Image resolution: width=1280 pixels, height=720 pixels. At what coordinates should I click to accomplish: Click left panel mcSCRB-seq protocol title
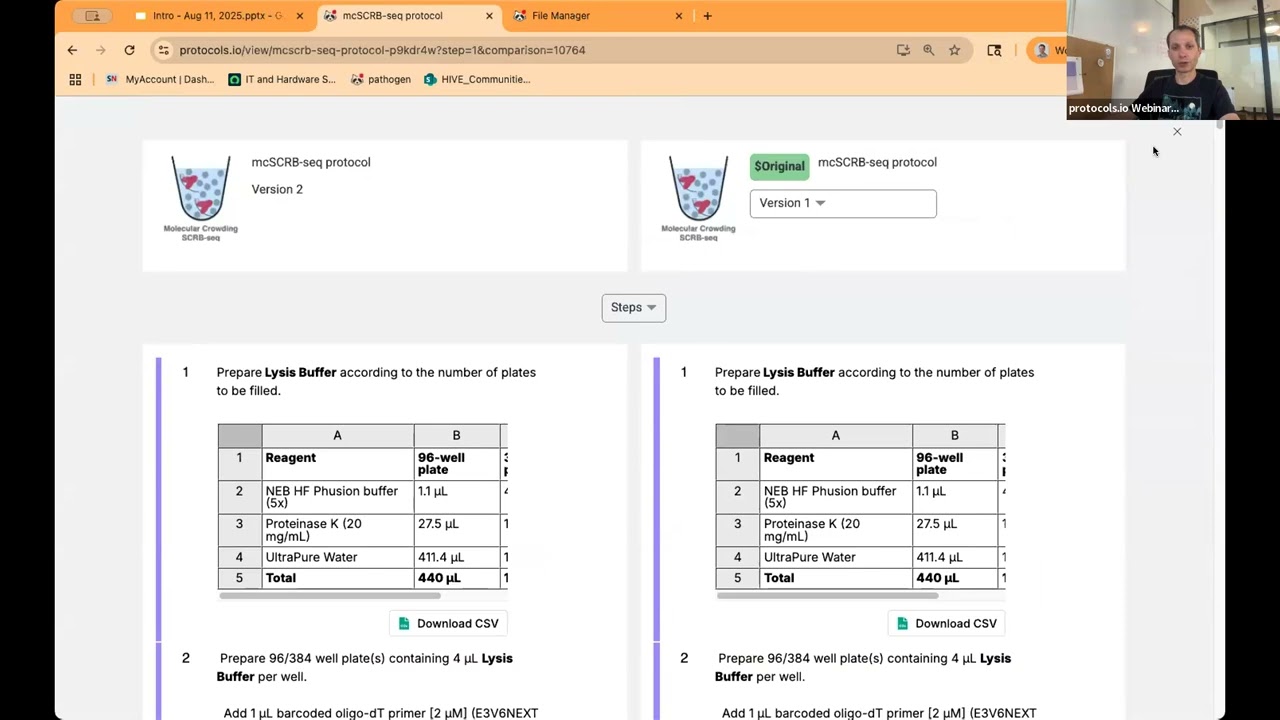[311, 162]
